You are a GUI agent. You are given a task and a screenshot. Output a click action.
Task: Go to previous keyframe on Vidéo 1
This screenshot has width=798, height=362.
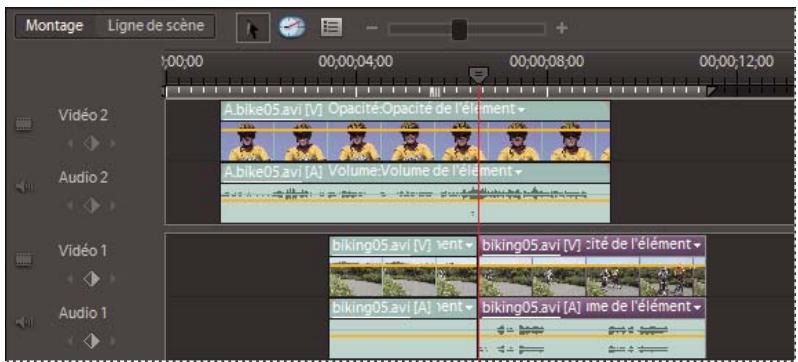click(71, 279)
